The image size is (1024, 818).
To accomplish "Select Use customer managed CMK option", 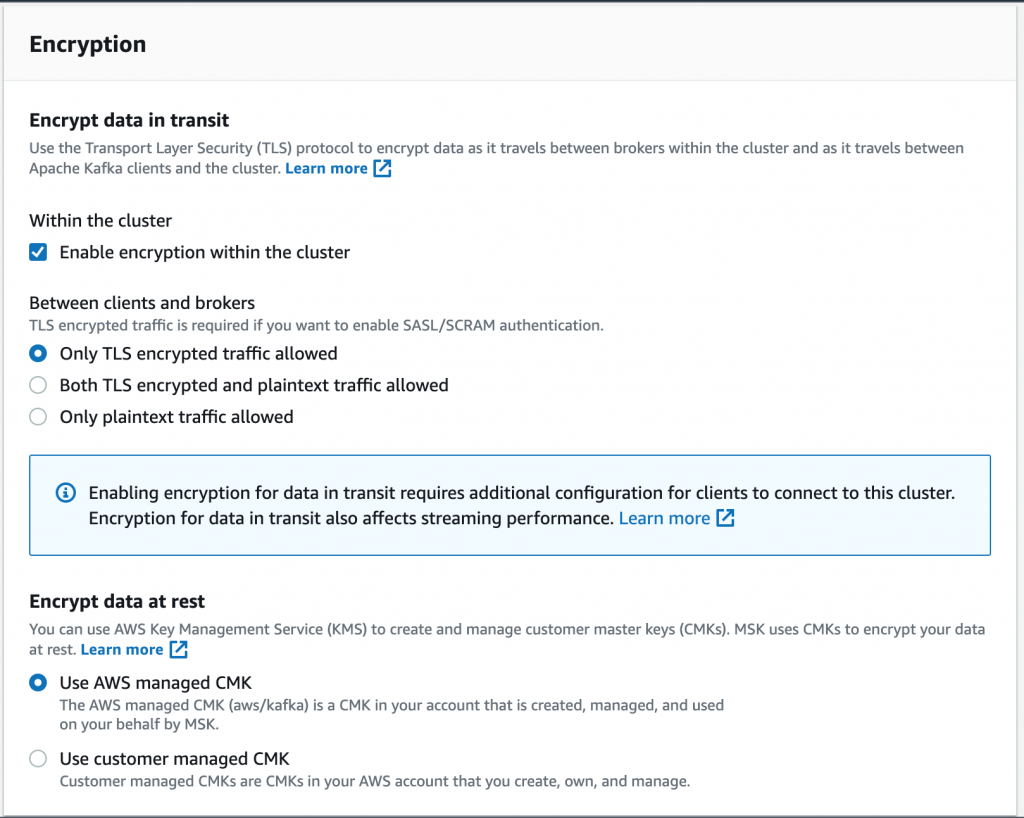I will click(37, 758).
